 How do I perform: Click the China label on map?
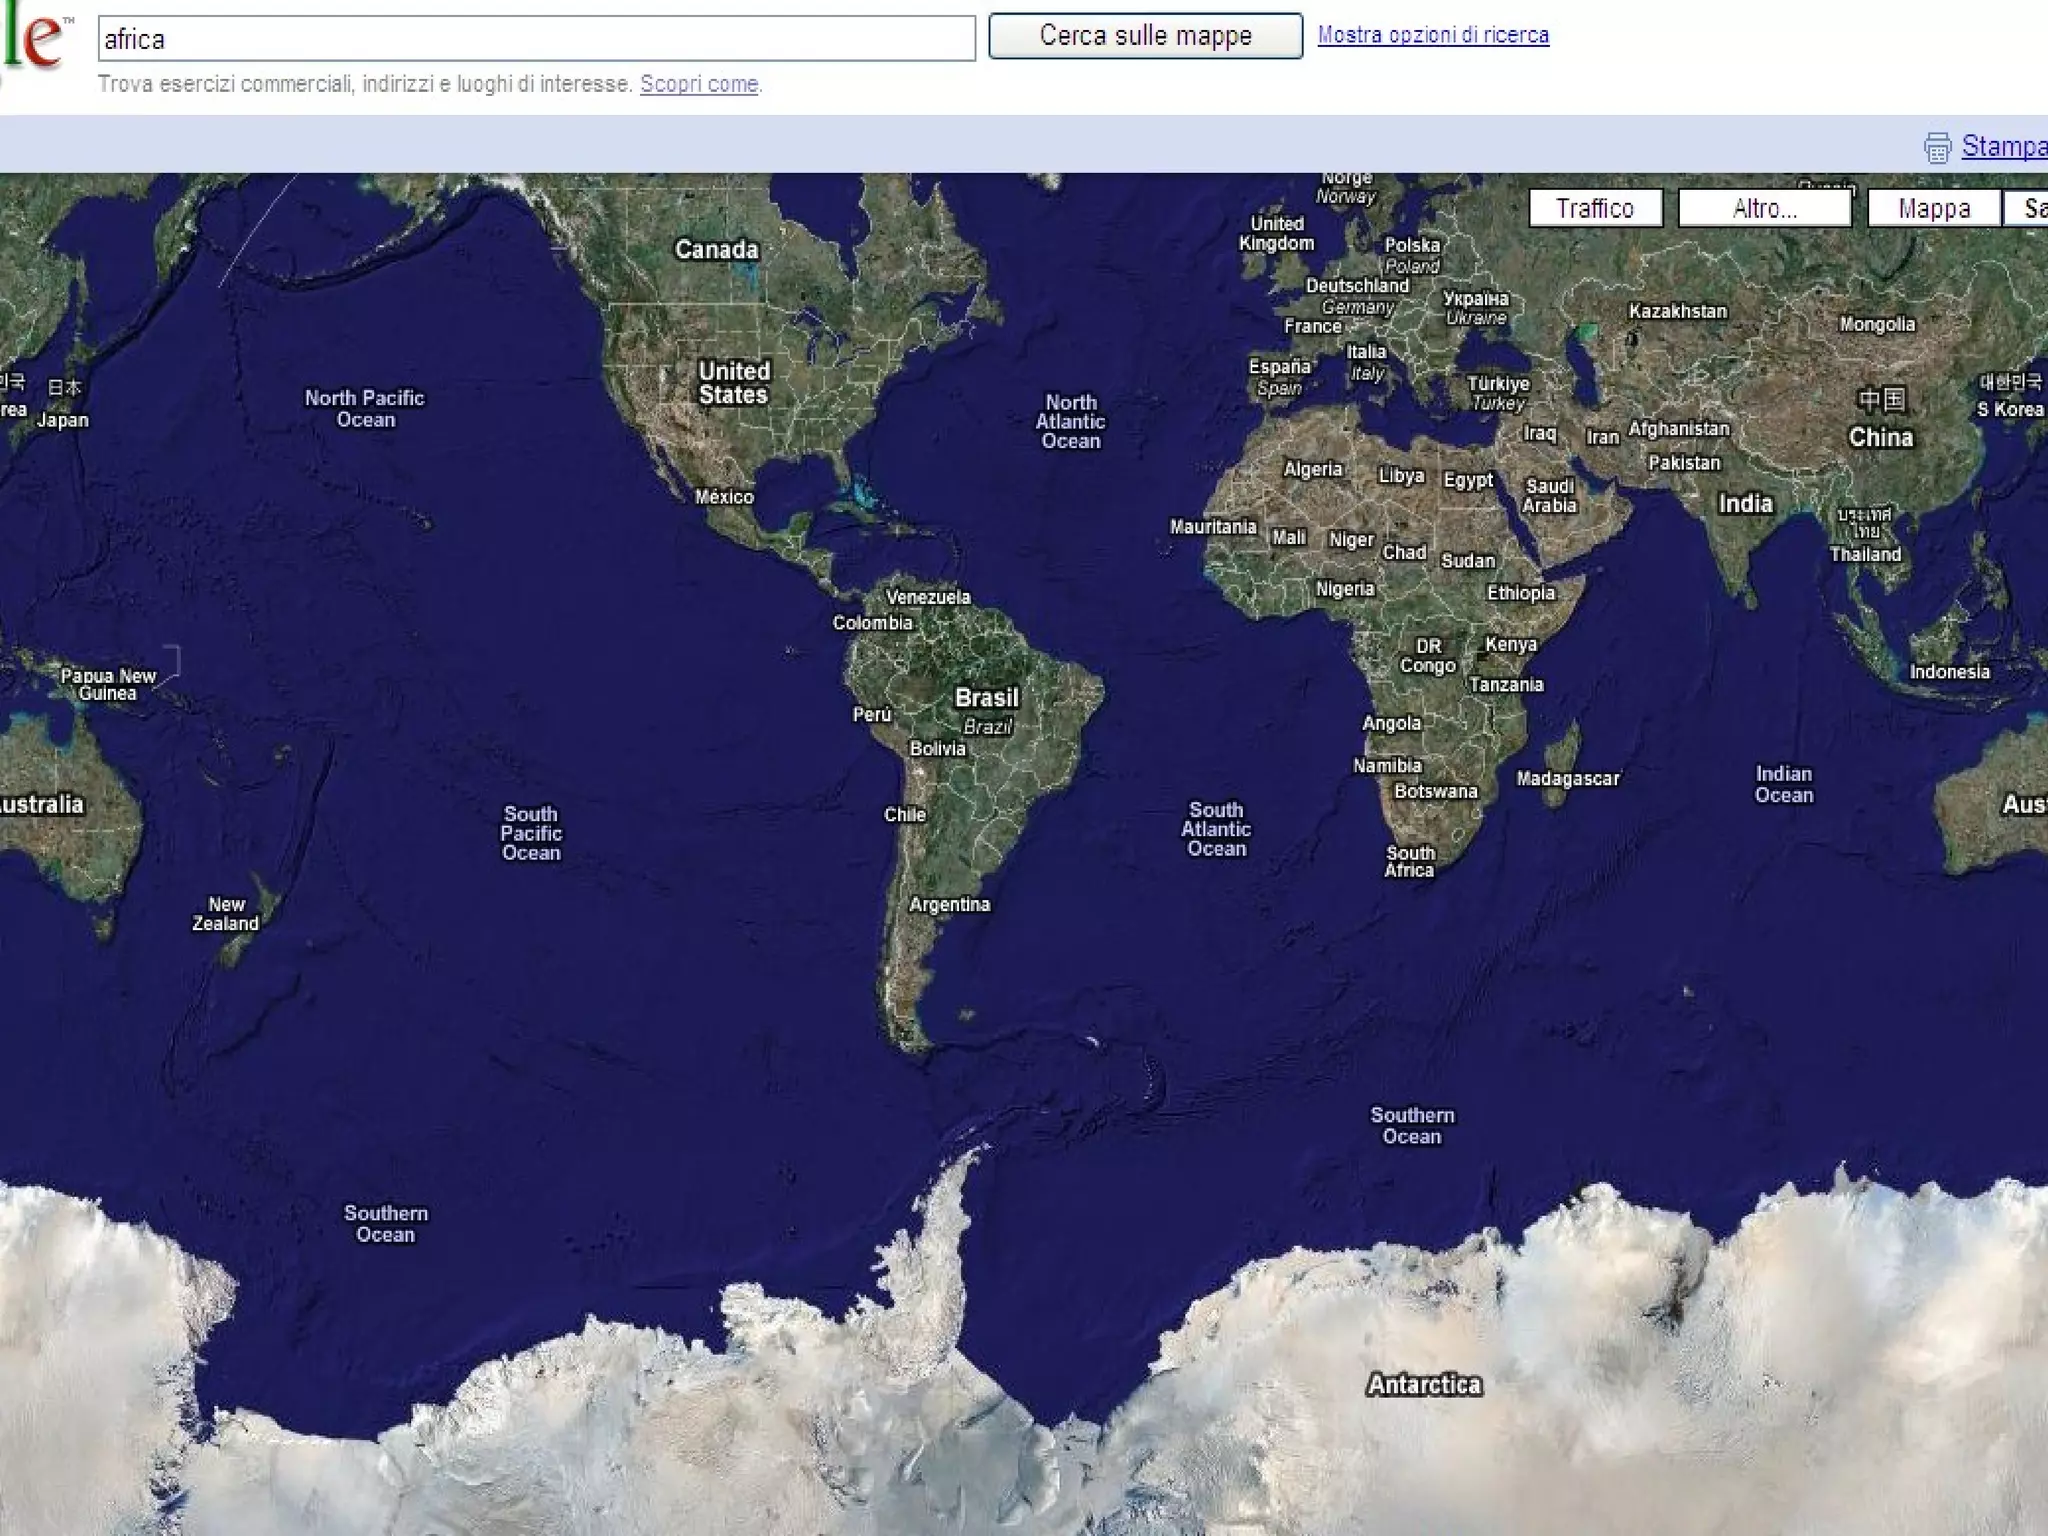[1880, 438]
